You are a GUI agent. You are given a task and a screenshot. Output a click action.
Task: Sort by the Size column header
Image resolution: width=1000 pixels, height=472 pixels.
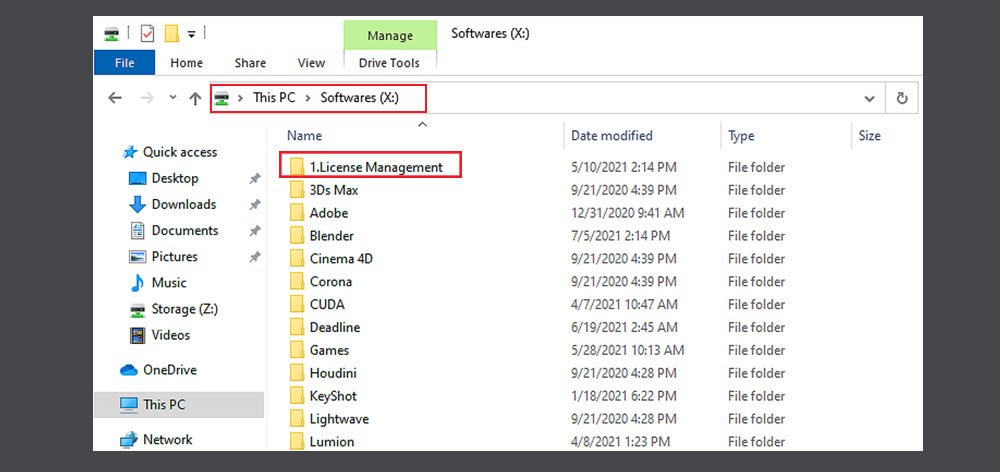[x=869, y=135]
